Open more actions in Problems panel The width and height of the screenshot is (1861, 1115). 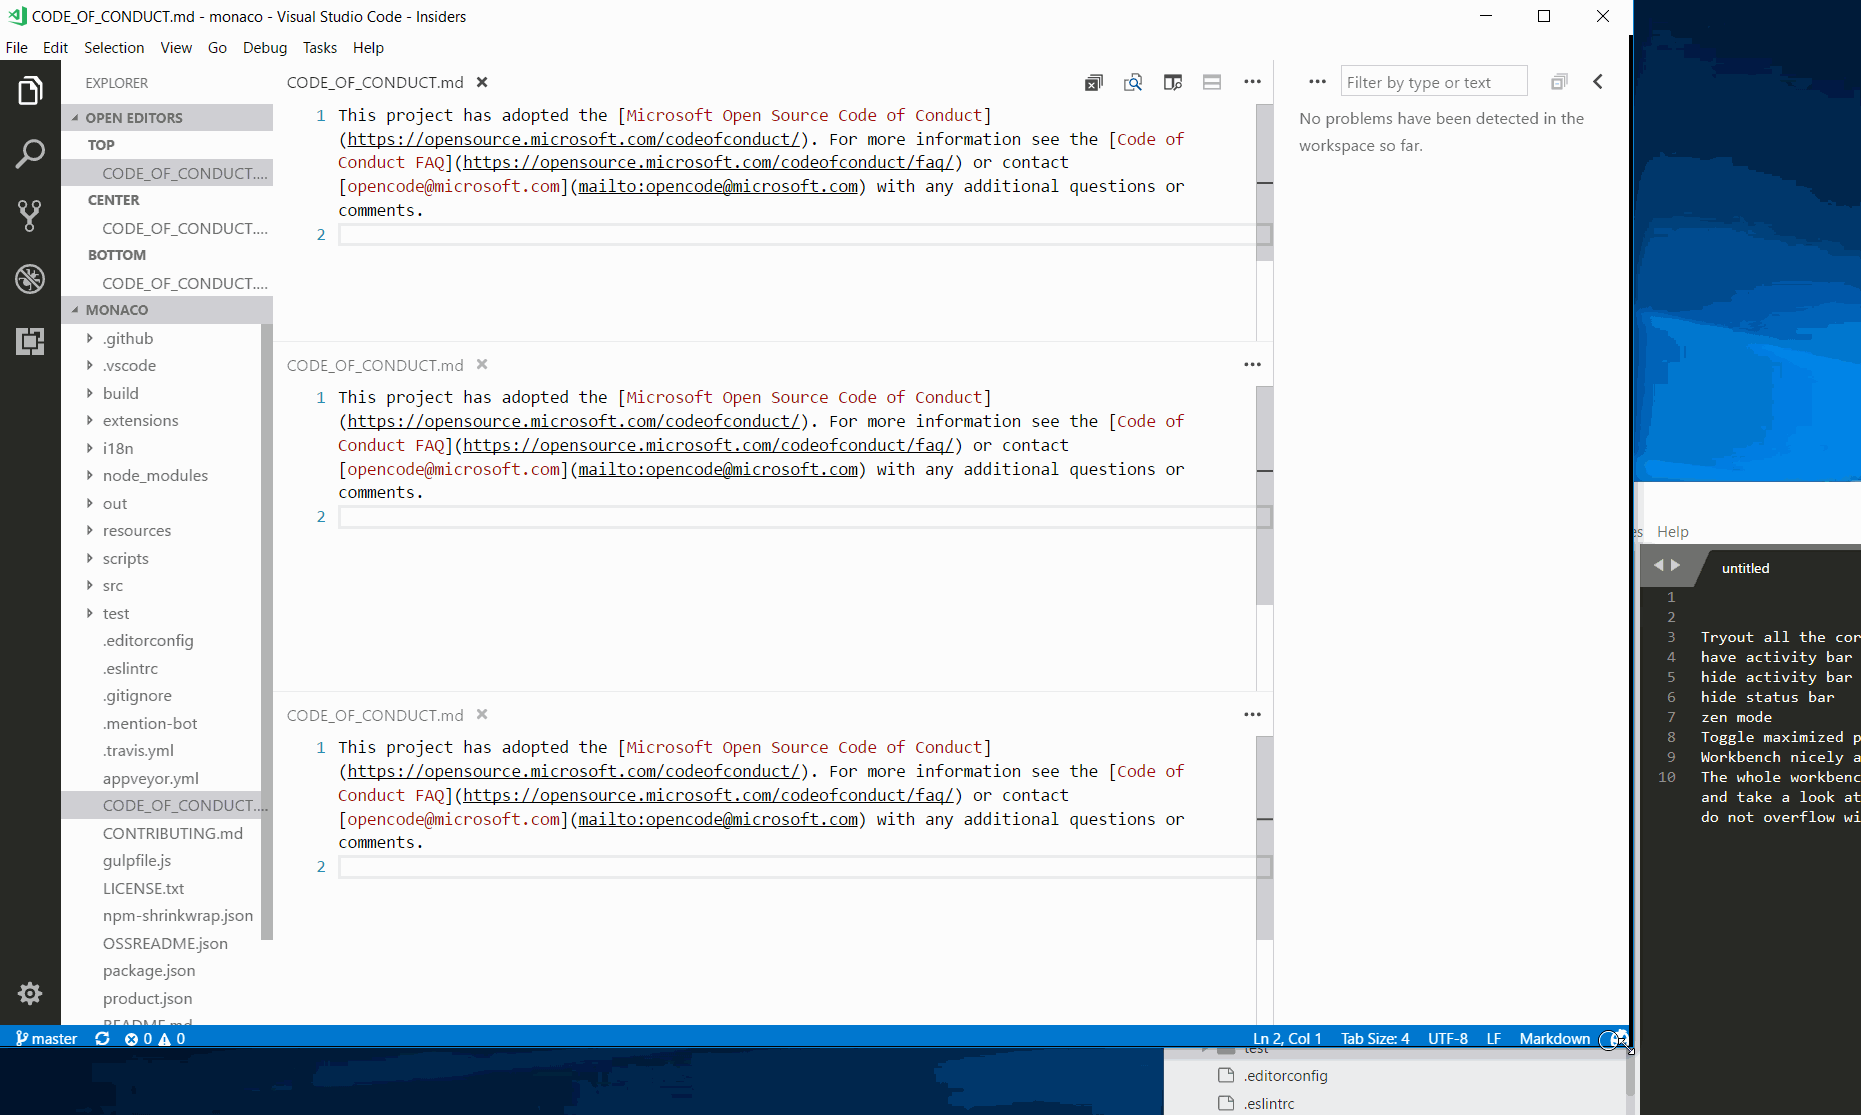click(x=1317, y=82)
